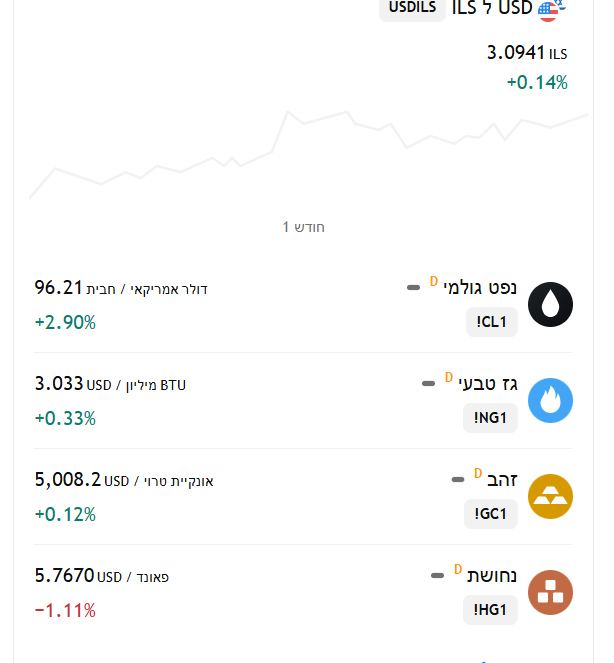Click the 'D' marker beside זהב
614x663 pixels.
[478, 473]
